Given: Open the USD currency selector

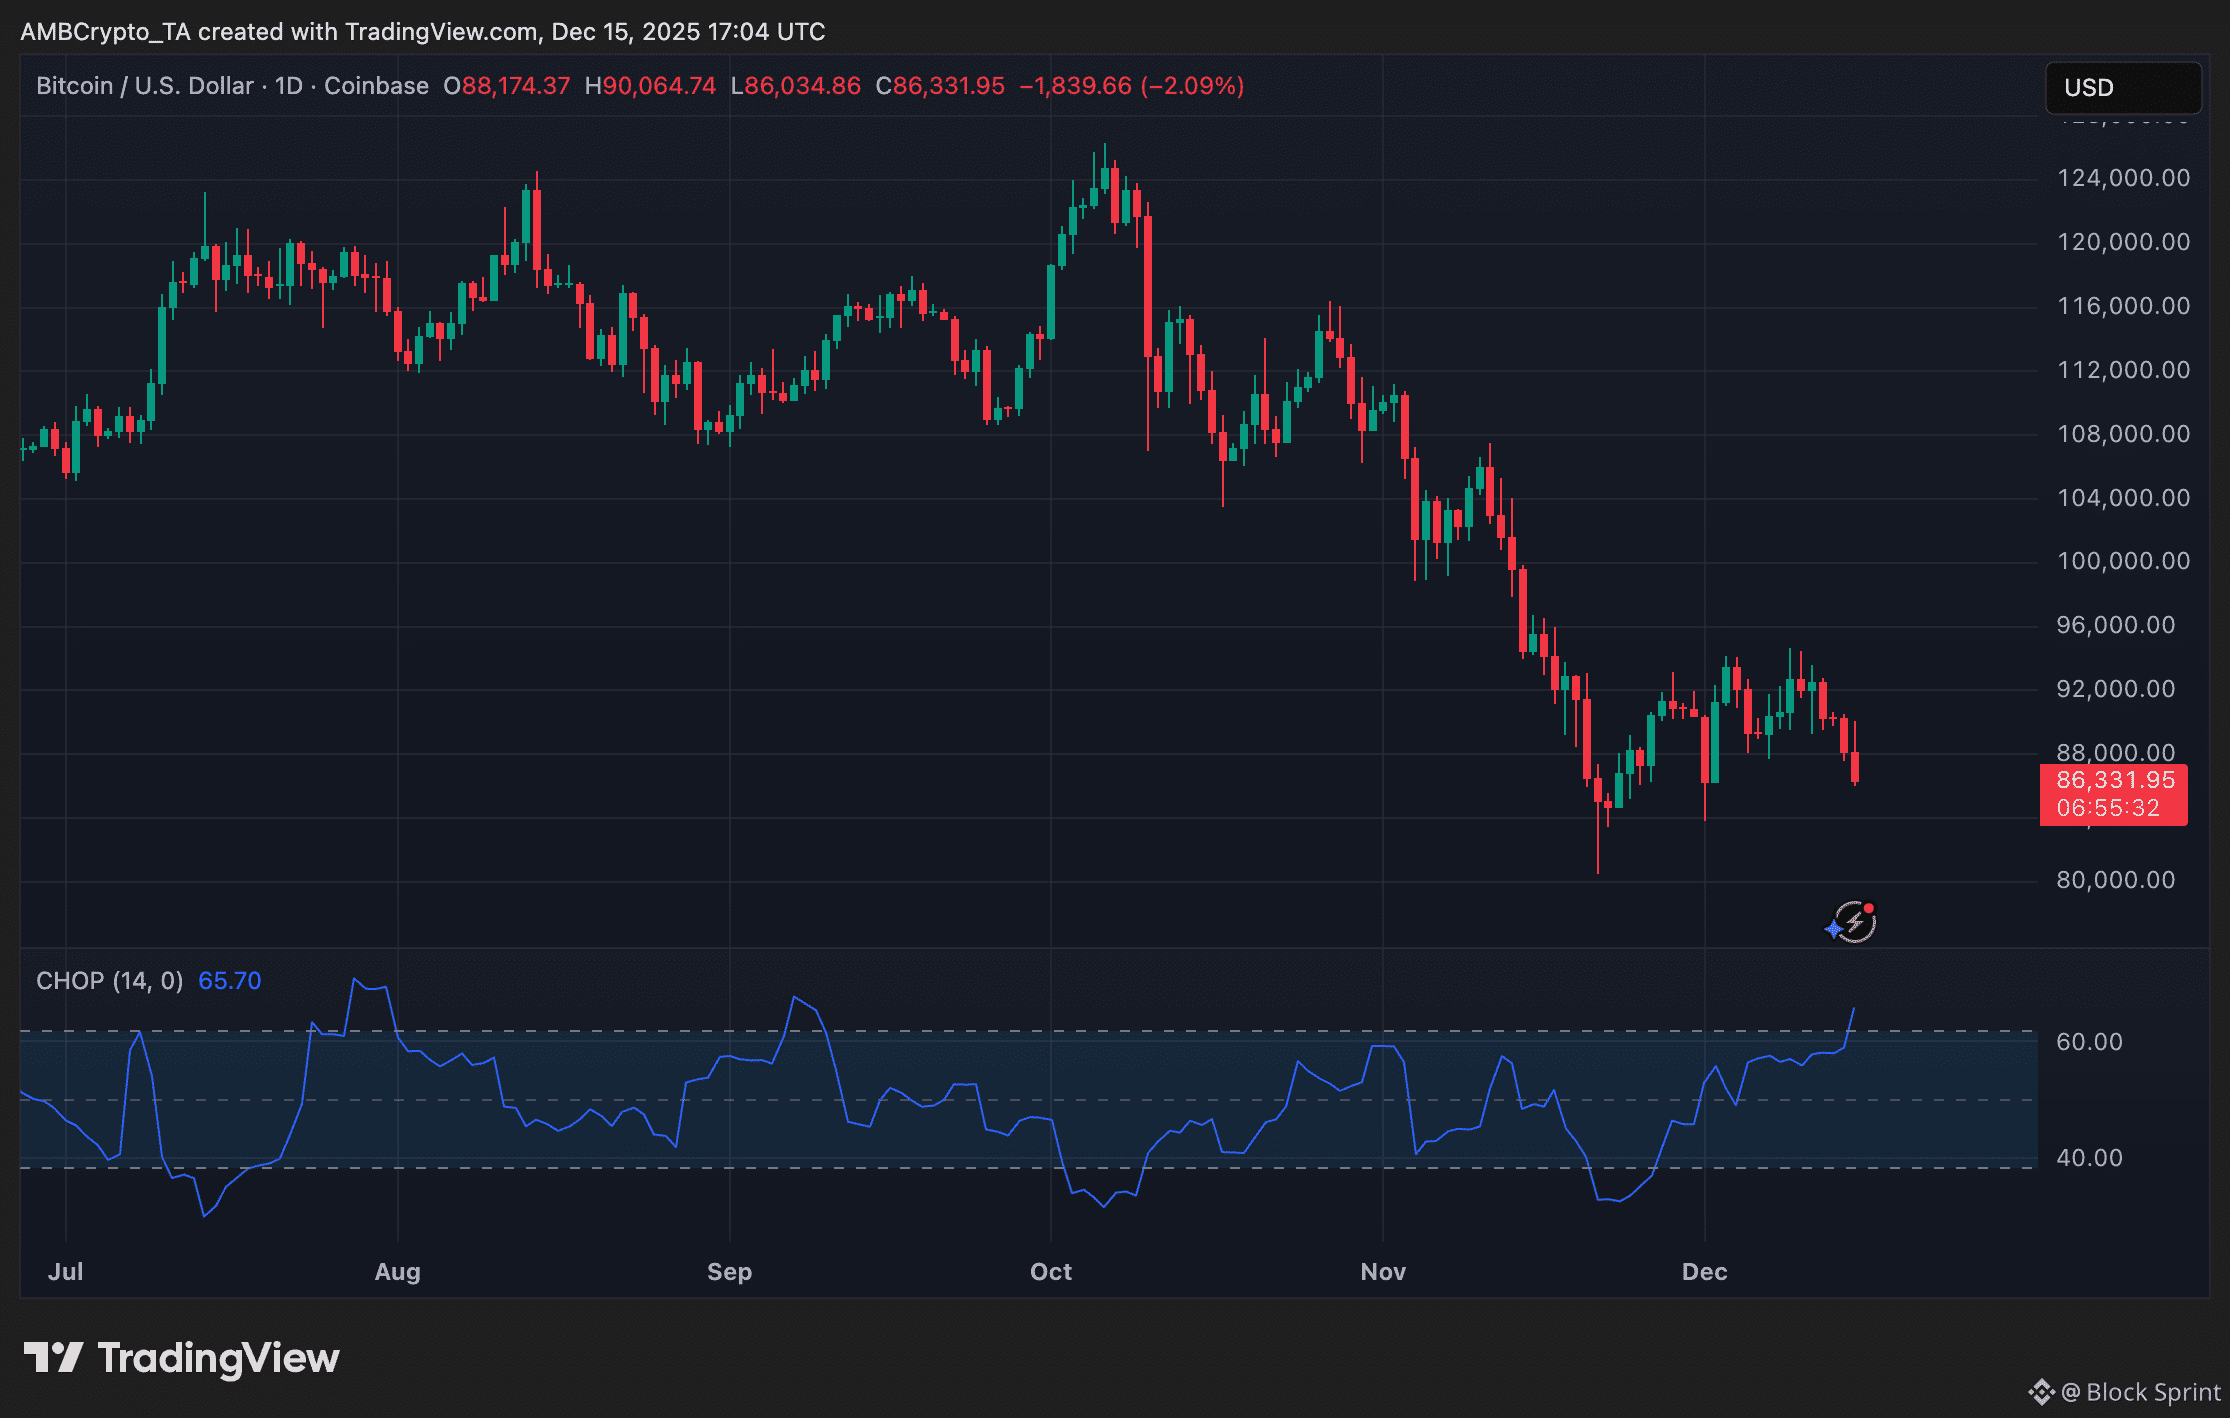Looking at the screenshot, I should click(2122, 88).
